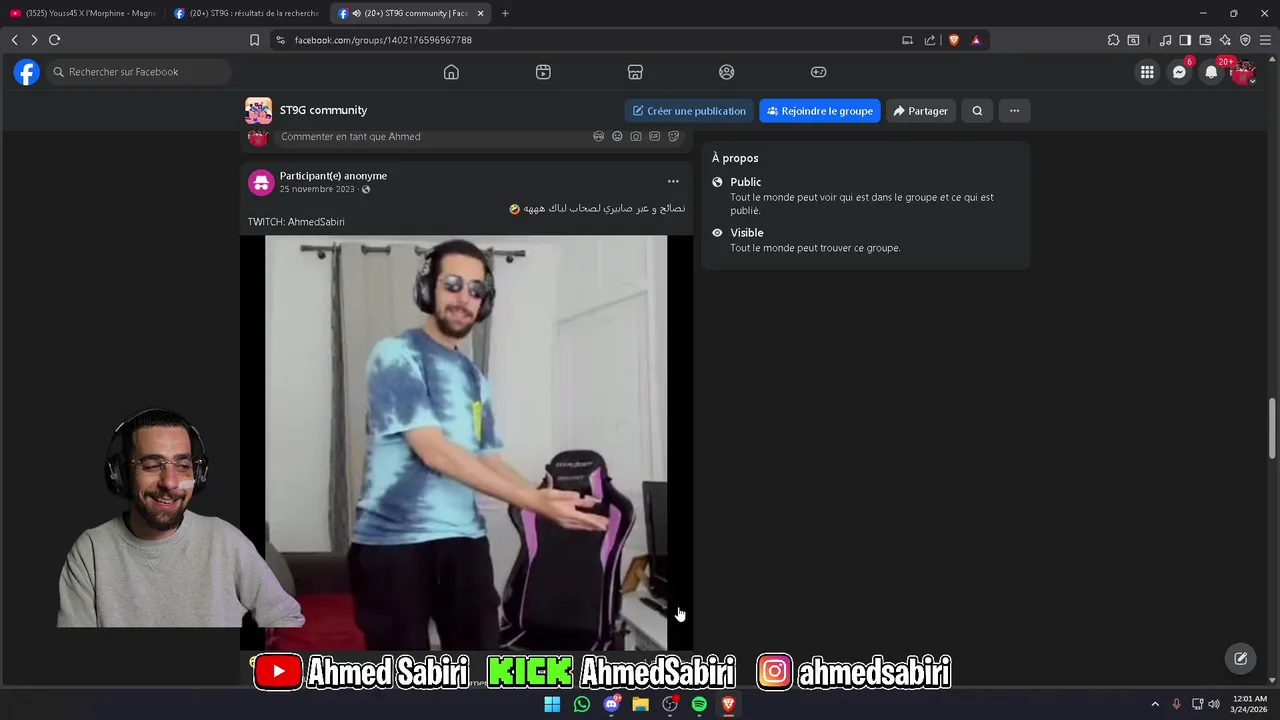Click the ST9G group avatar thumbnail
The height and width of the screenshot is (720, 1280).
(x=258, y=110)
